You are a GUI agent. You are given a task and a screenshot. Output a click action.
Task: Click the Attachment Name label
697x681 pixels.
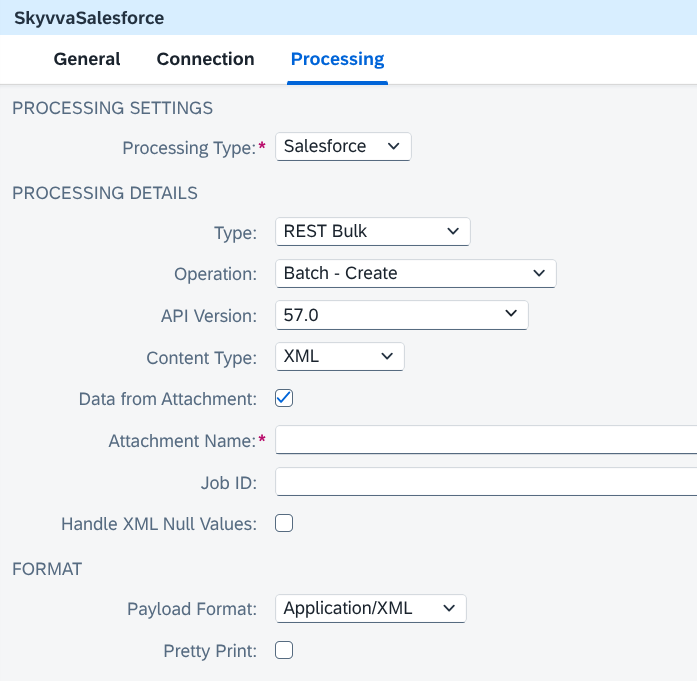click(x=182, y=441)
